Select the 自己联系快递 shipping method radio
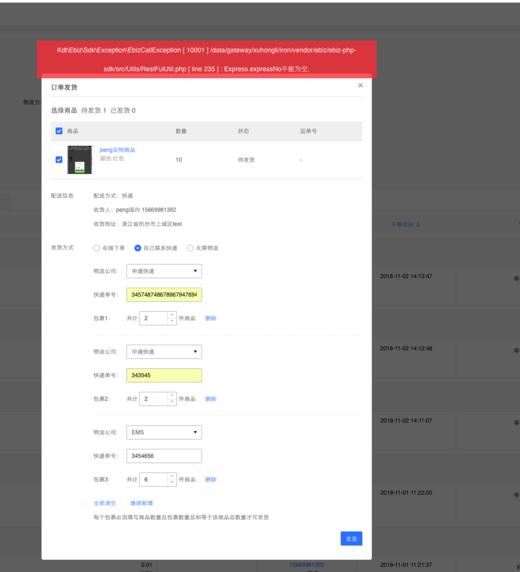 138,248
